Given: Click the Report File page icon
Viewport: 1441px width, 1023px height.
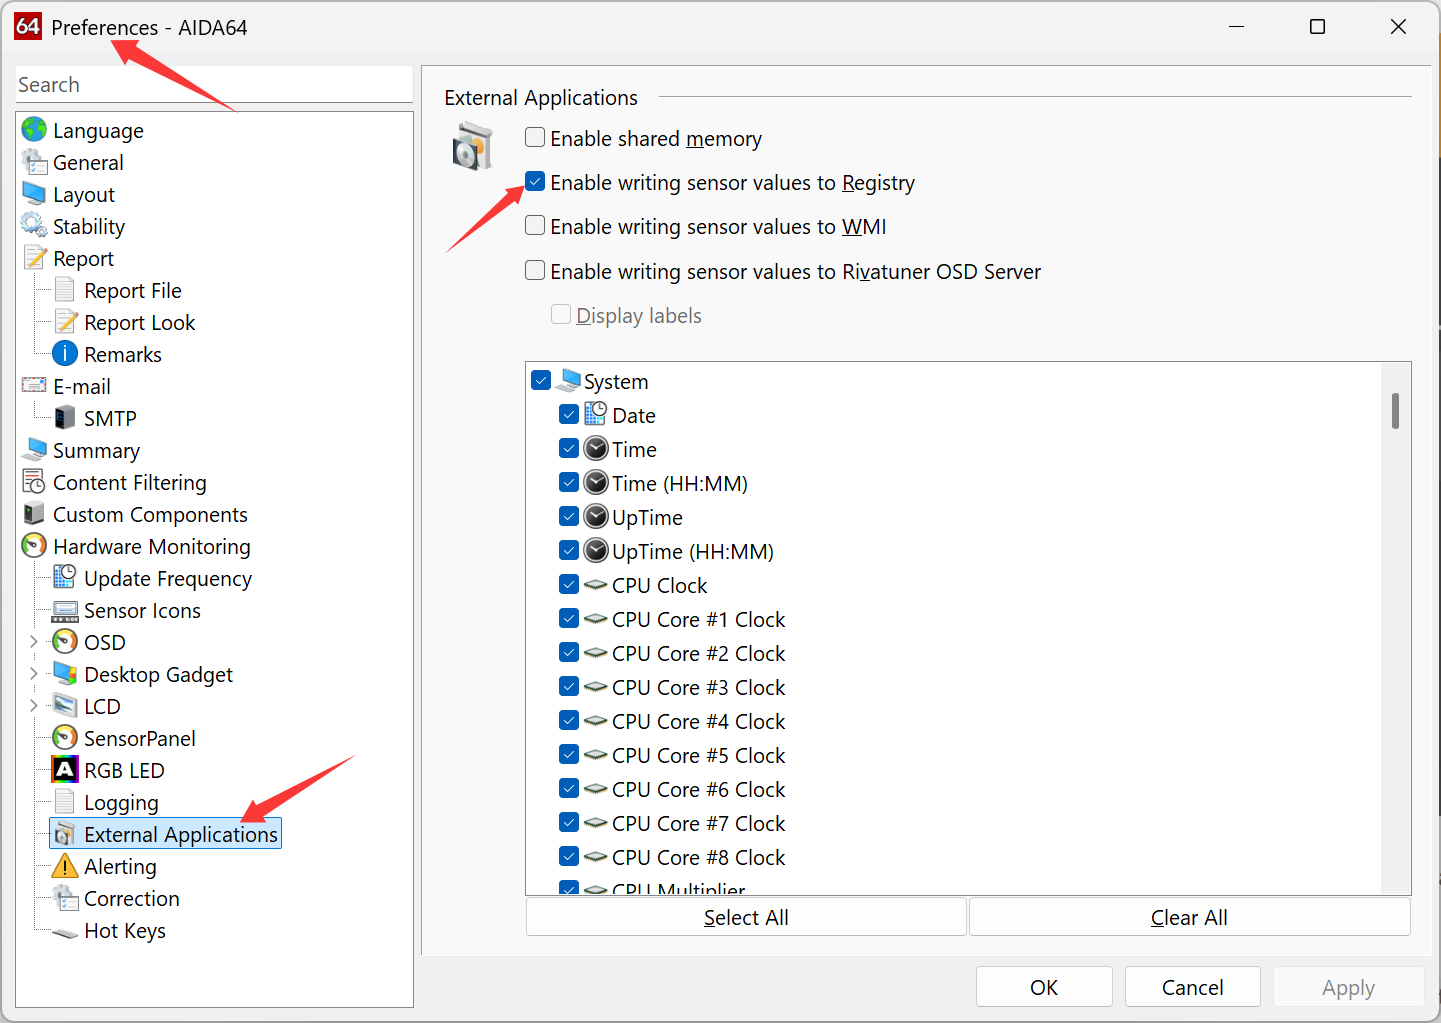Looking at the screenshot, I should coord(65,290).
